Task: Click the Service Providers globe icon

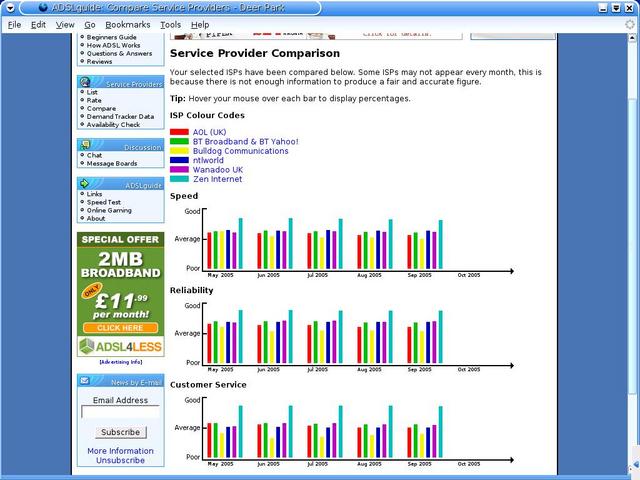Action: click(x=85, y=83)
